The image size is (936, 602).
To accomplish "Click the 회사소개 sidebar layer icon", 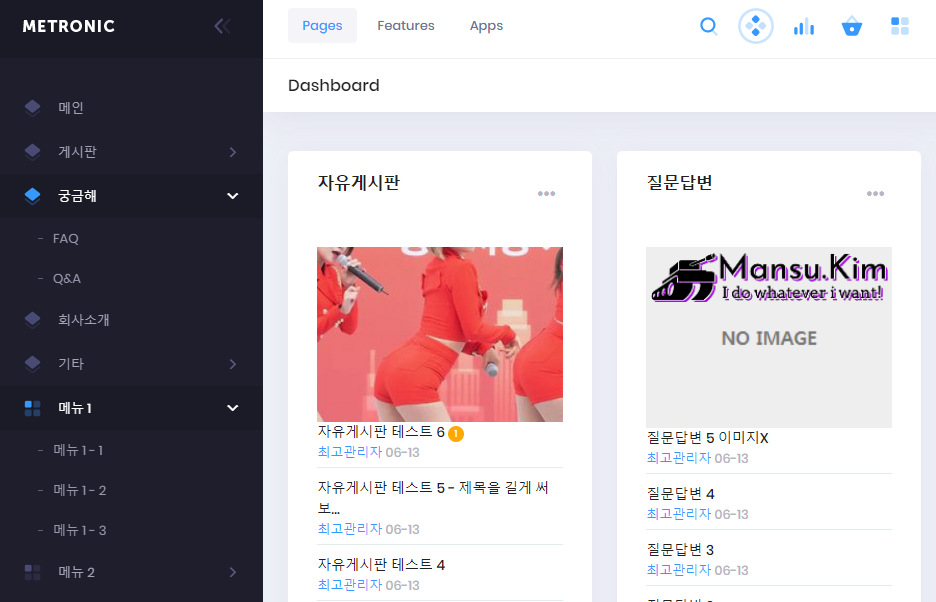I will pyautogui.click(x=33, y=320).
